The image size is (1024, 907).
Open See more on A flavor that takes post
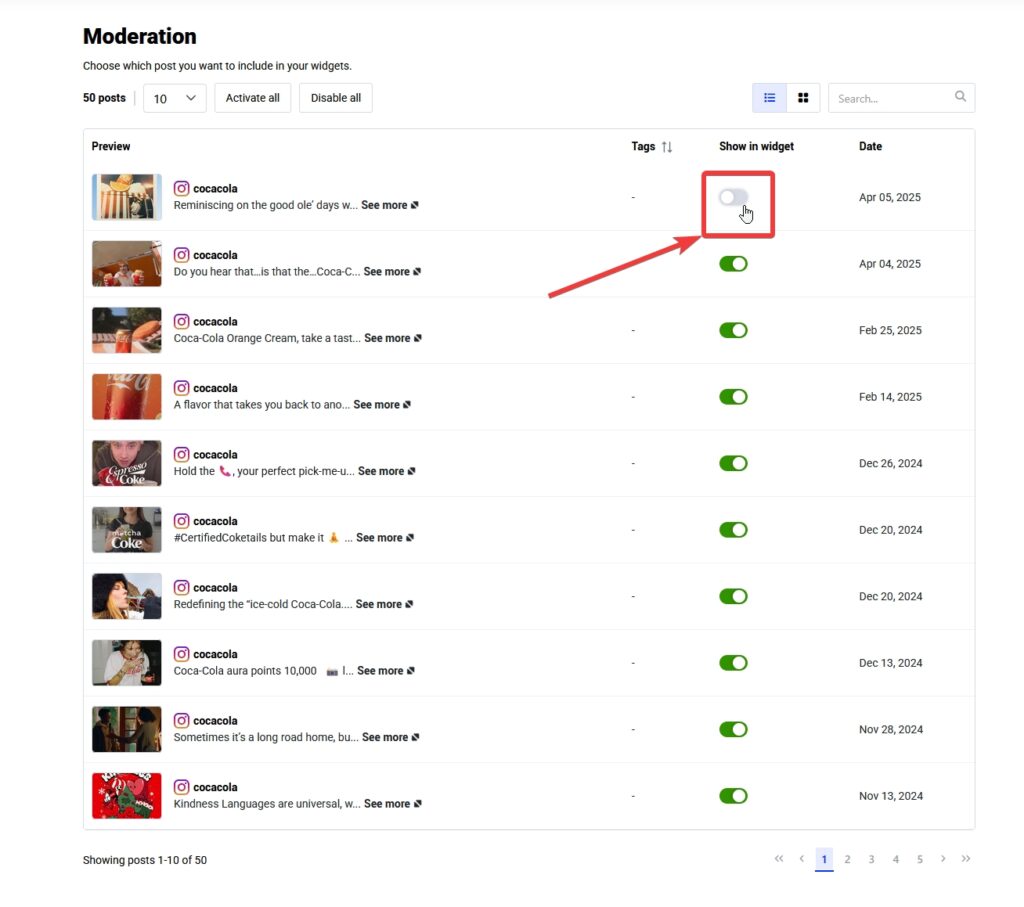tap(382, 405)
